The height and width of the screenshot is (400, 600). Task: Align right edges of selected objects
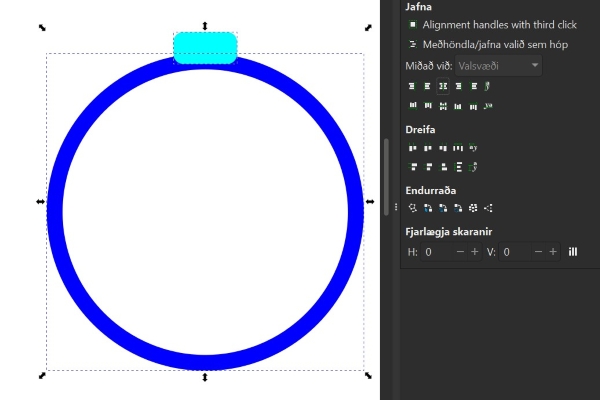458,87
